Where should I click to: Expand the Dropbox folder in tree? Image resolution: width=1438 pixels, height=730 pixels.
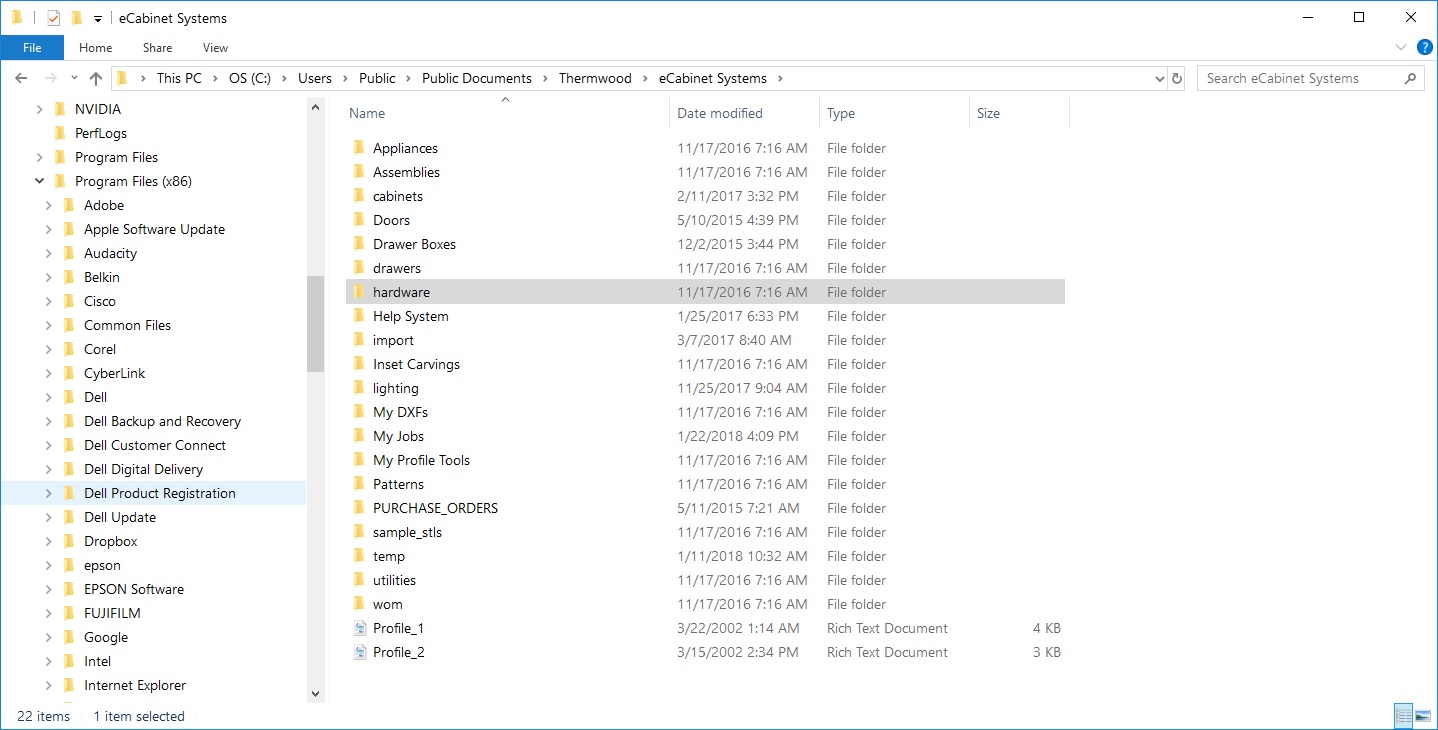pos(49,541)
